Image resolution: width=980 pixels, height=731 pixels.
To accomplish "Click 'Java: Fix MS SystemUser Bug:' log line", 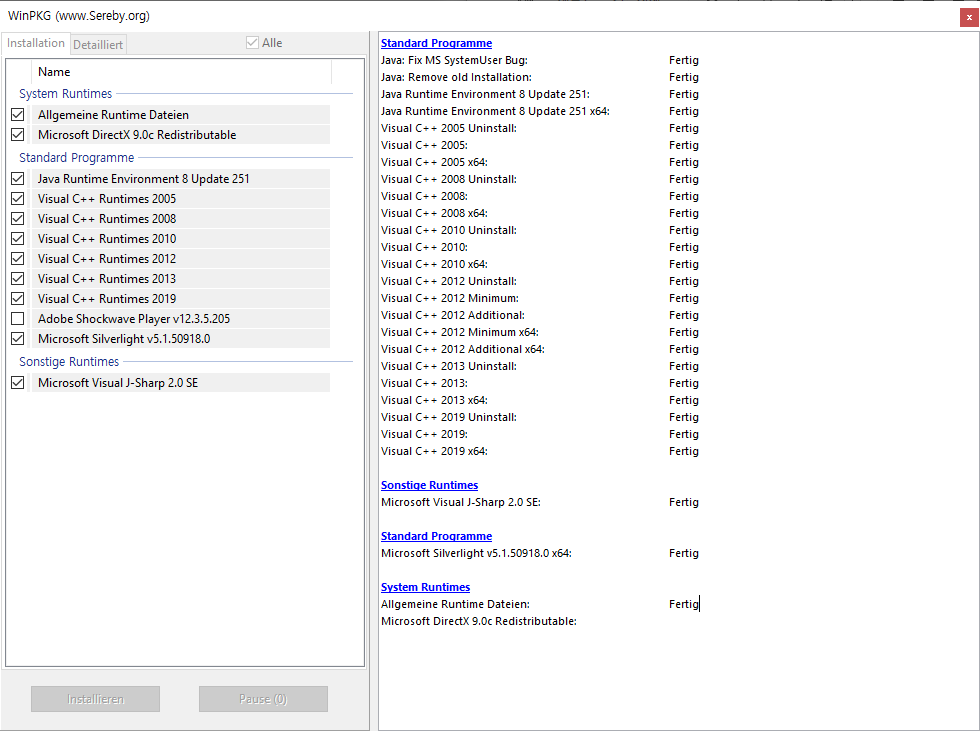I will (x=454, y=60).
